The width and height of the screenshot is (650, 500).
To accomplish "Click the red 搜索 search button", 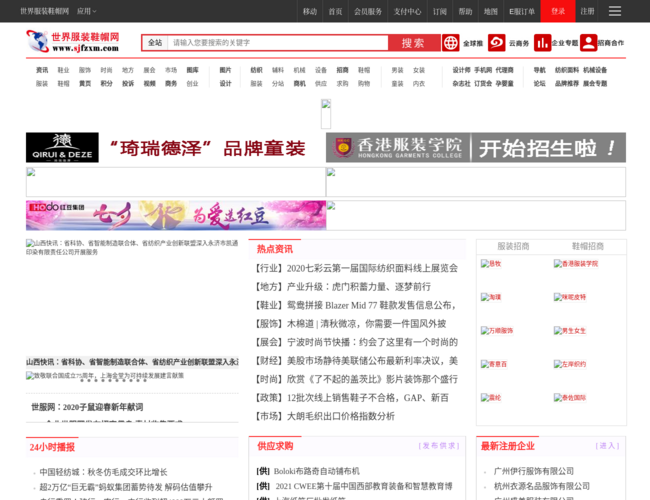I will [413, 43].
